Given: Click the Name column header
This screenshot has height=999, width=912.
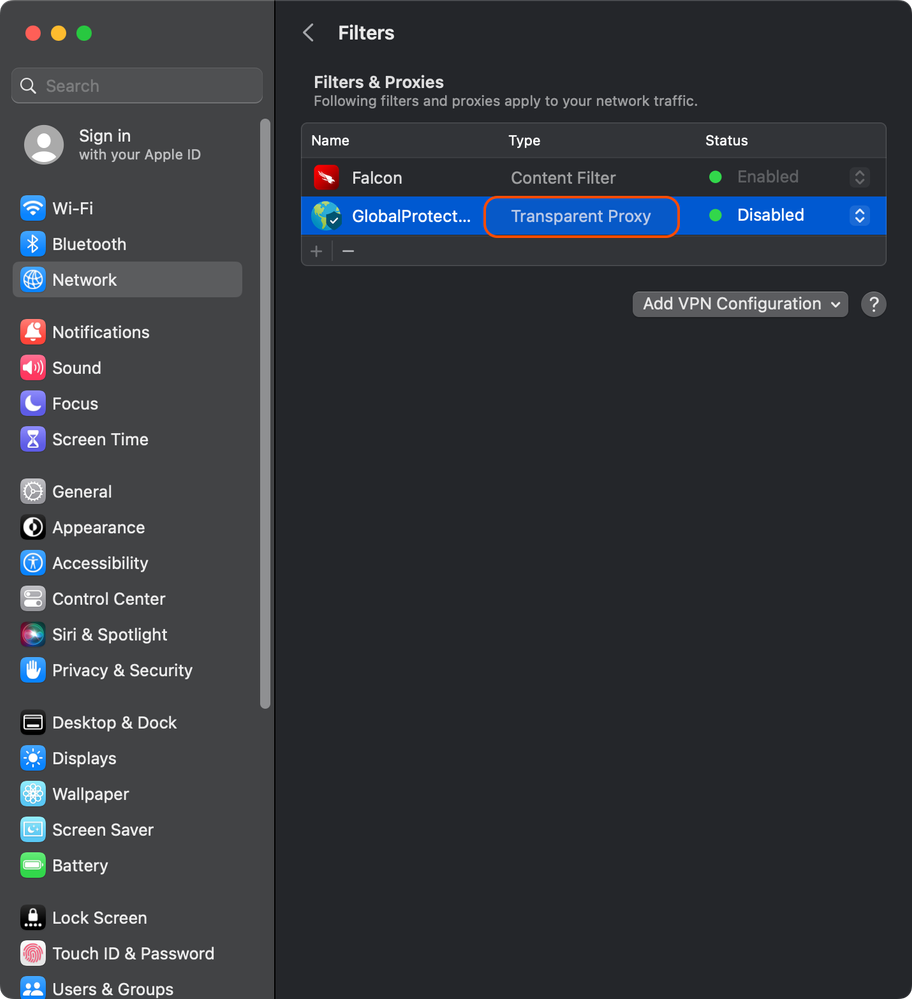Looking at the screenshot, I should (x=330, y=140).
